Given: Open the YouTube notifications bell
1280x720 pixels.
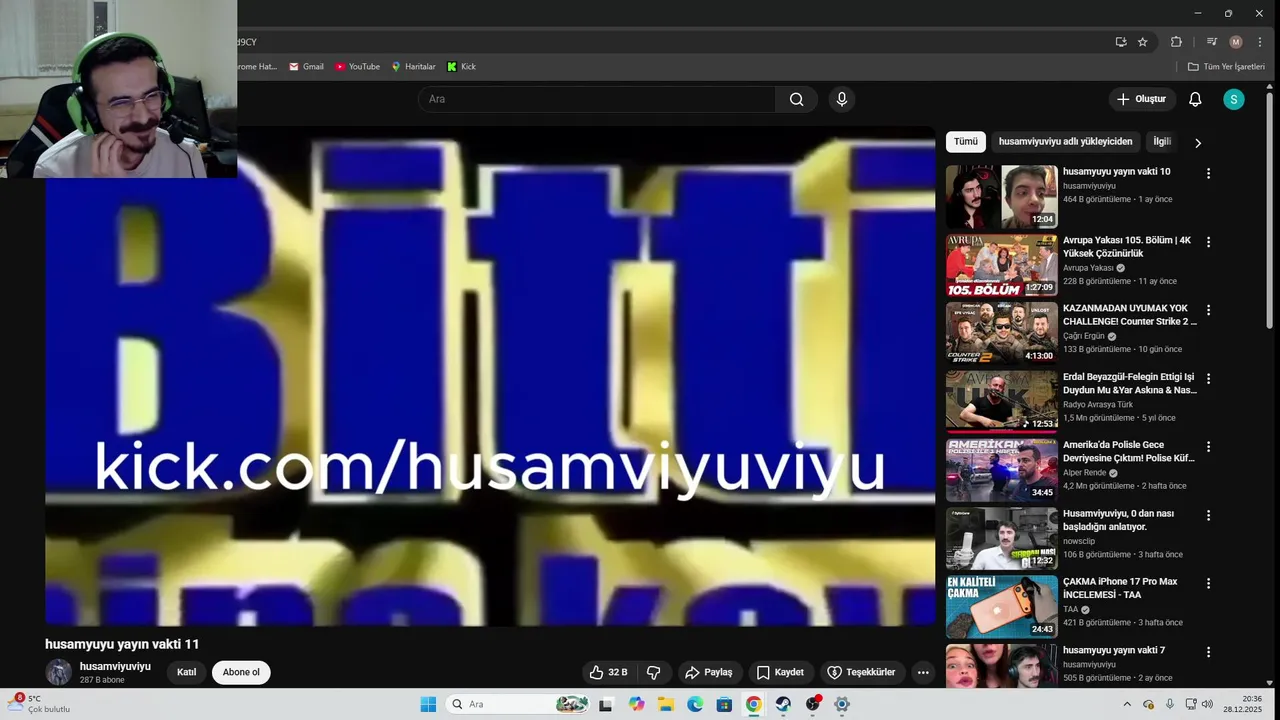Looking at the screenshot, I should pos(1195,99).
